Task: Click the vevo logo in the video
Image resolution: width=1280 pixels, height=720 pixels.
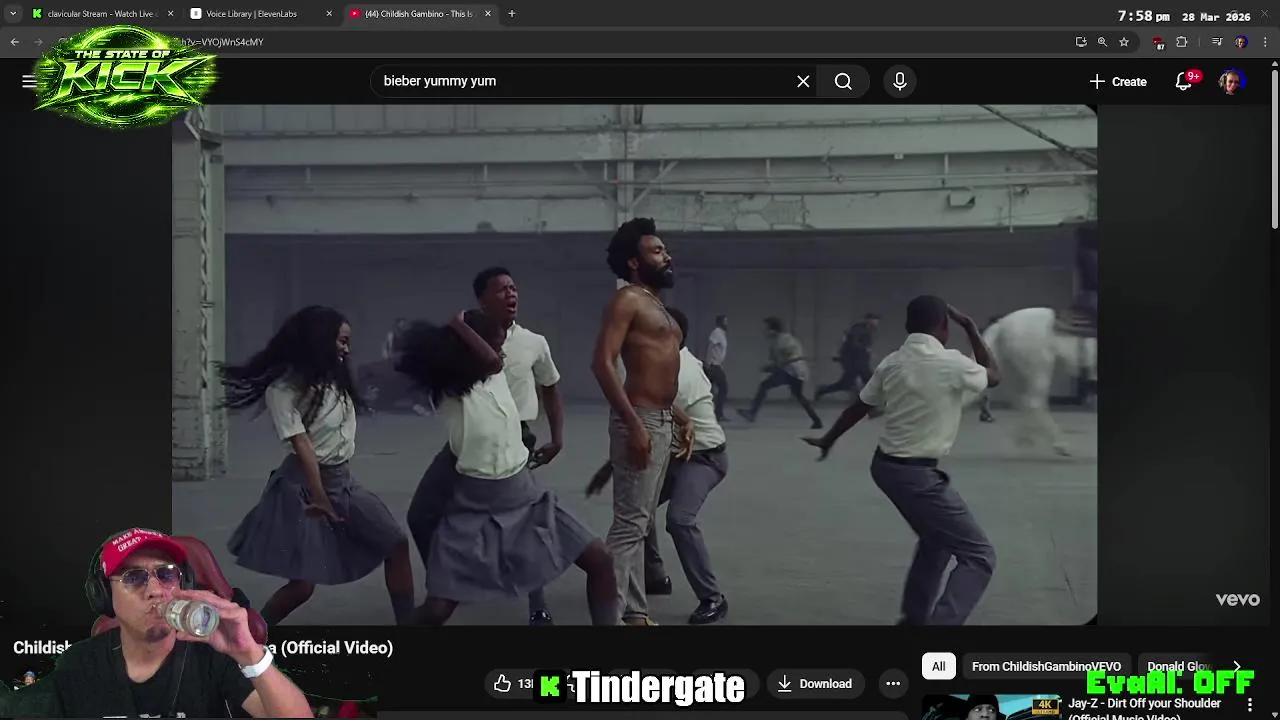Action: (1237, 599)
